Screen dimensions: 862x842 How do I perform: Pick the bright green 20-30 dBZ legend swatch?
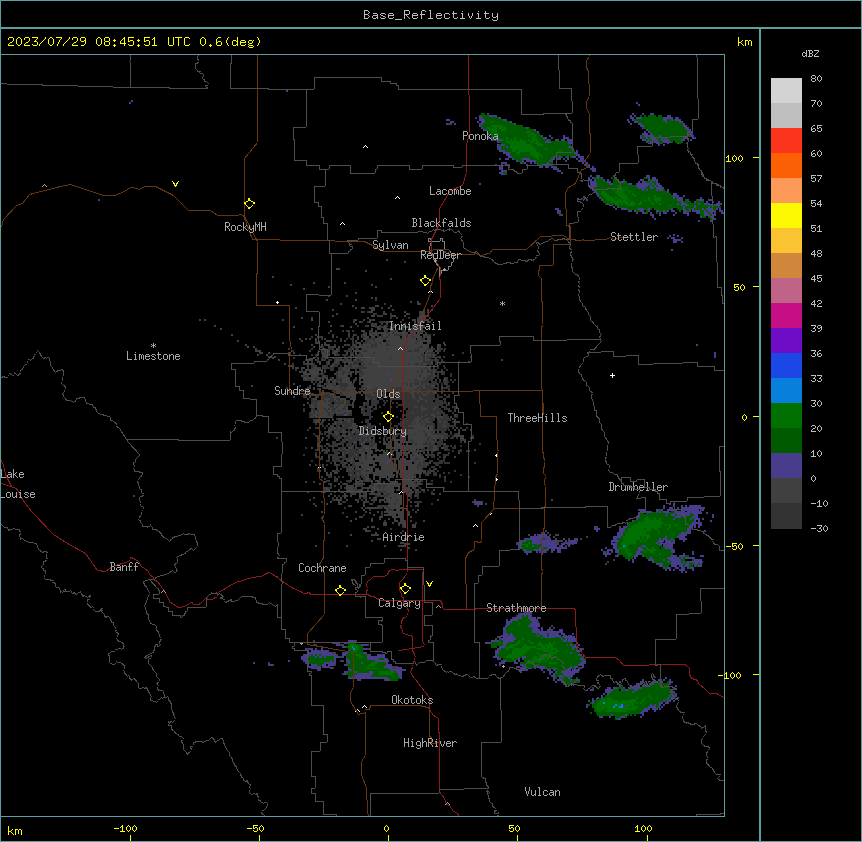786,416
